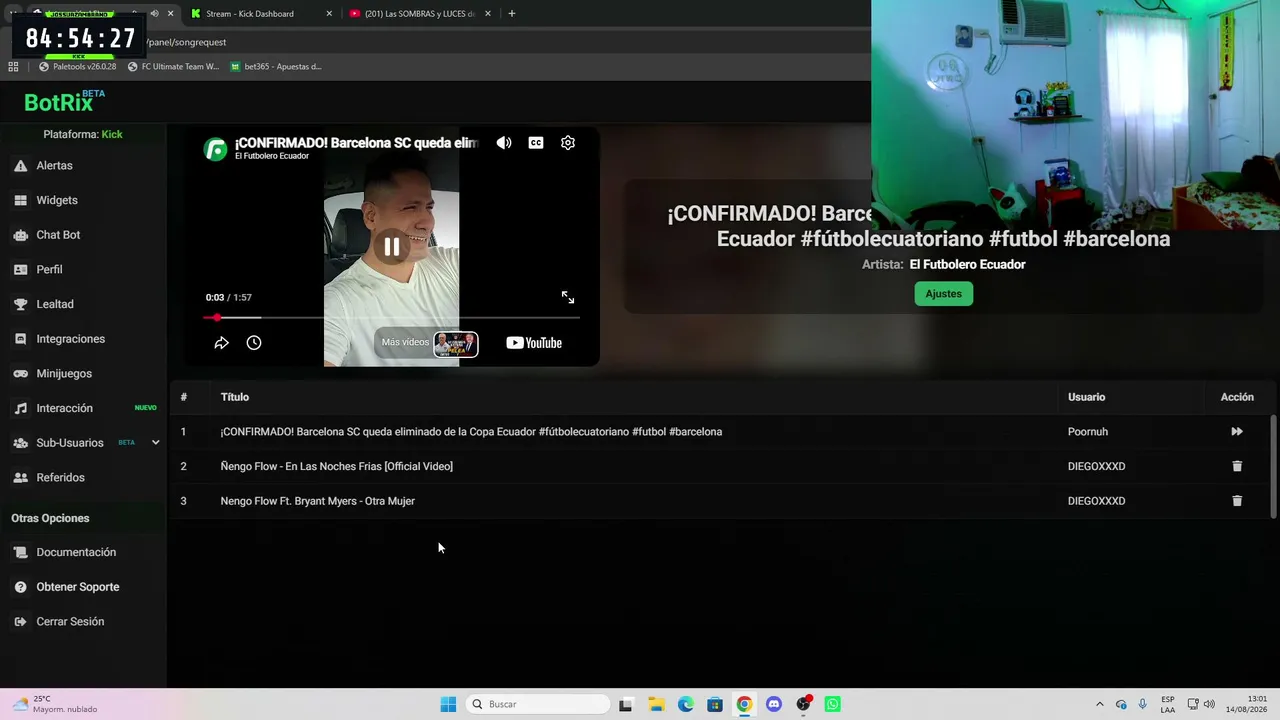This screenshot has width=1280, height=720.
Task: Open Discord from the taskbar
Action: 773,704
